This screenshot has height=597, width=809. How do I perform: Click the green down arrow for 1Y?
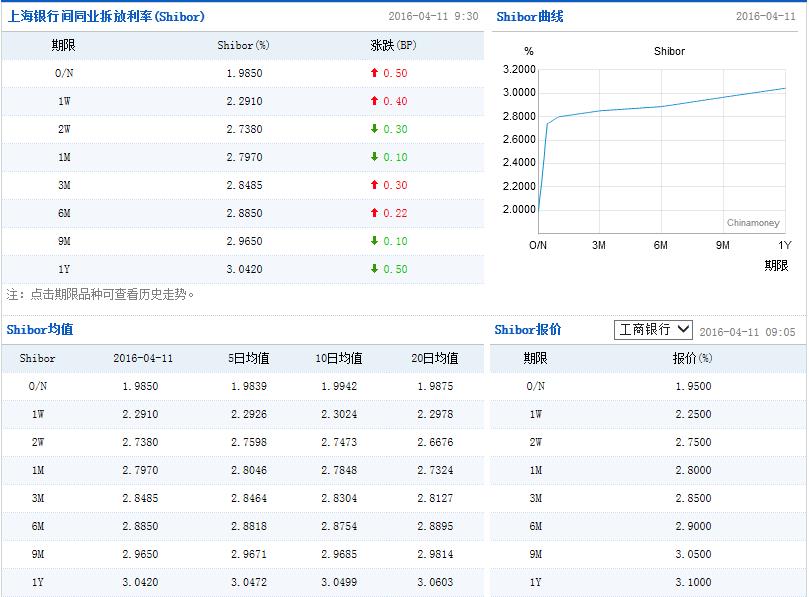374,269
